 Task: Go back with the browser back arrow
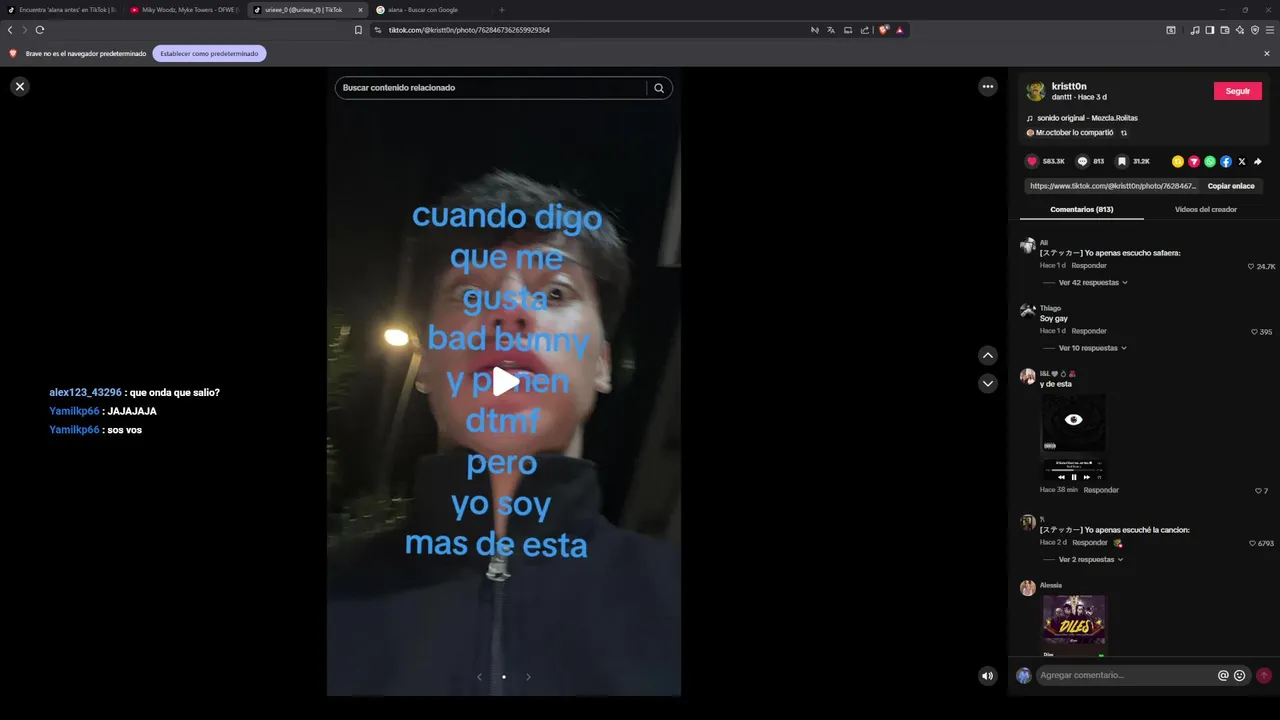[10, 30]
